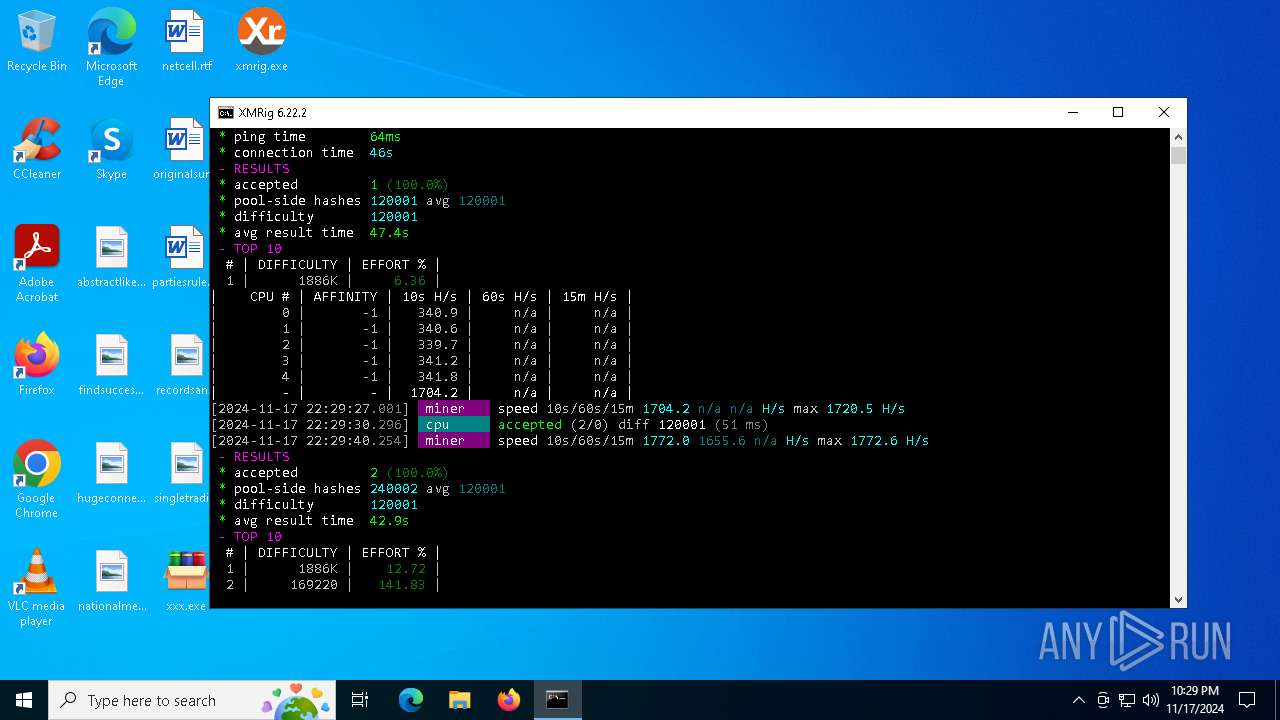Open the Google Chrome desktop shortcut
Screen dimensions: 1280x720
(x=37, y=480)
